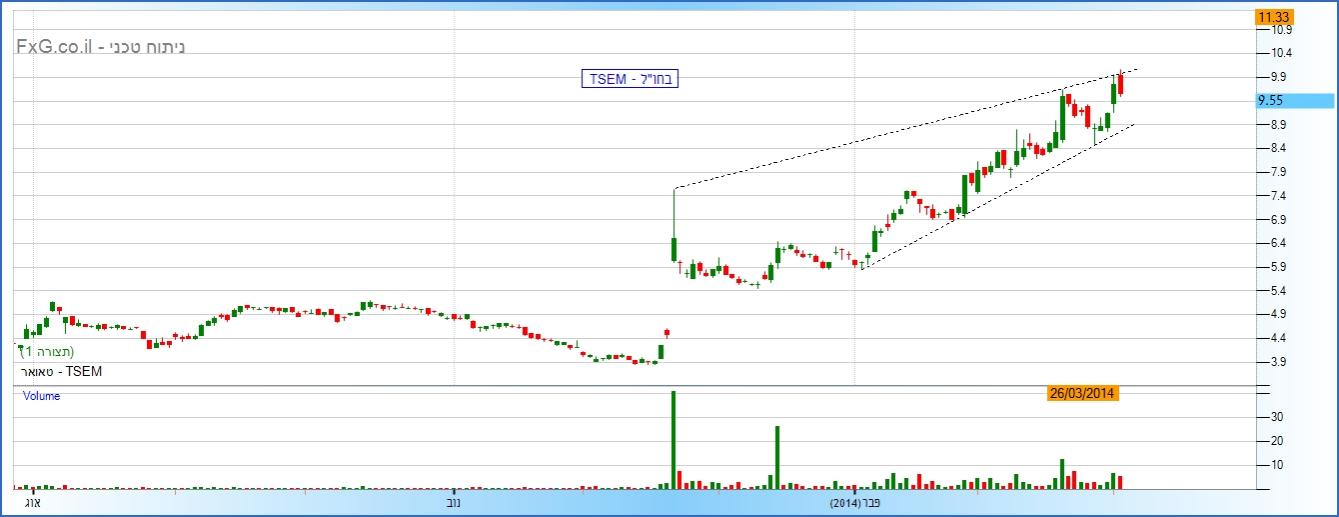
Task: Click the blue Volume panel label
Action: point(42,396)
